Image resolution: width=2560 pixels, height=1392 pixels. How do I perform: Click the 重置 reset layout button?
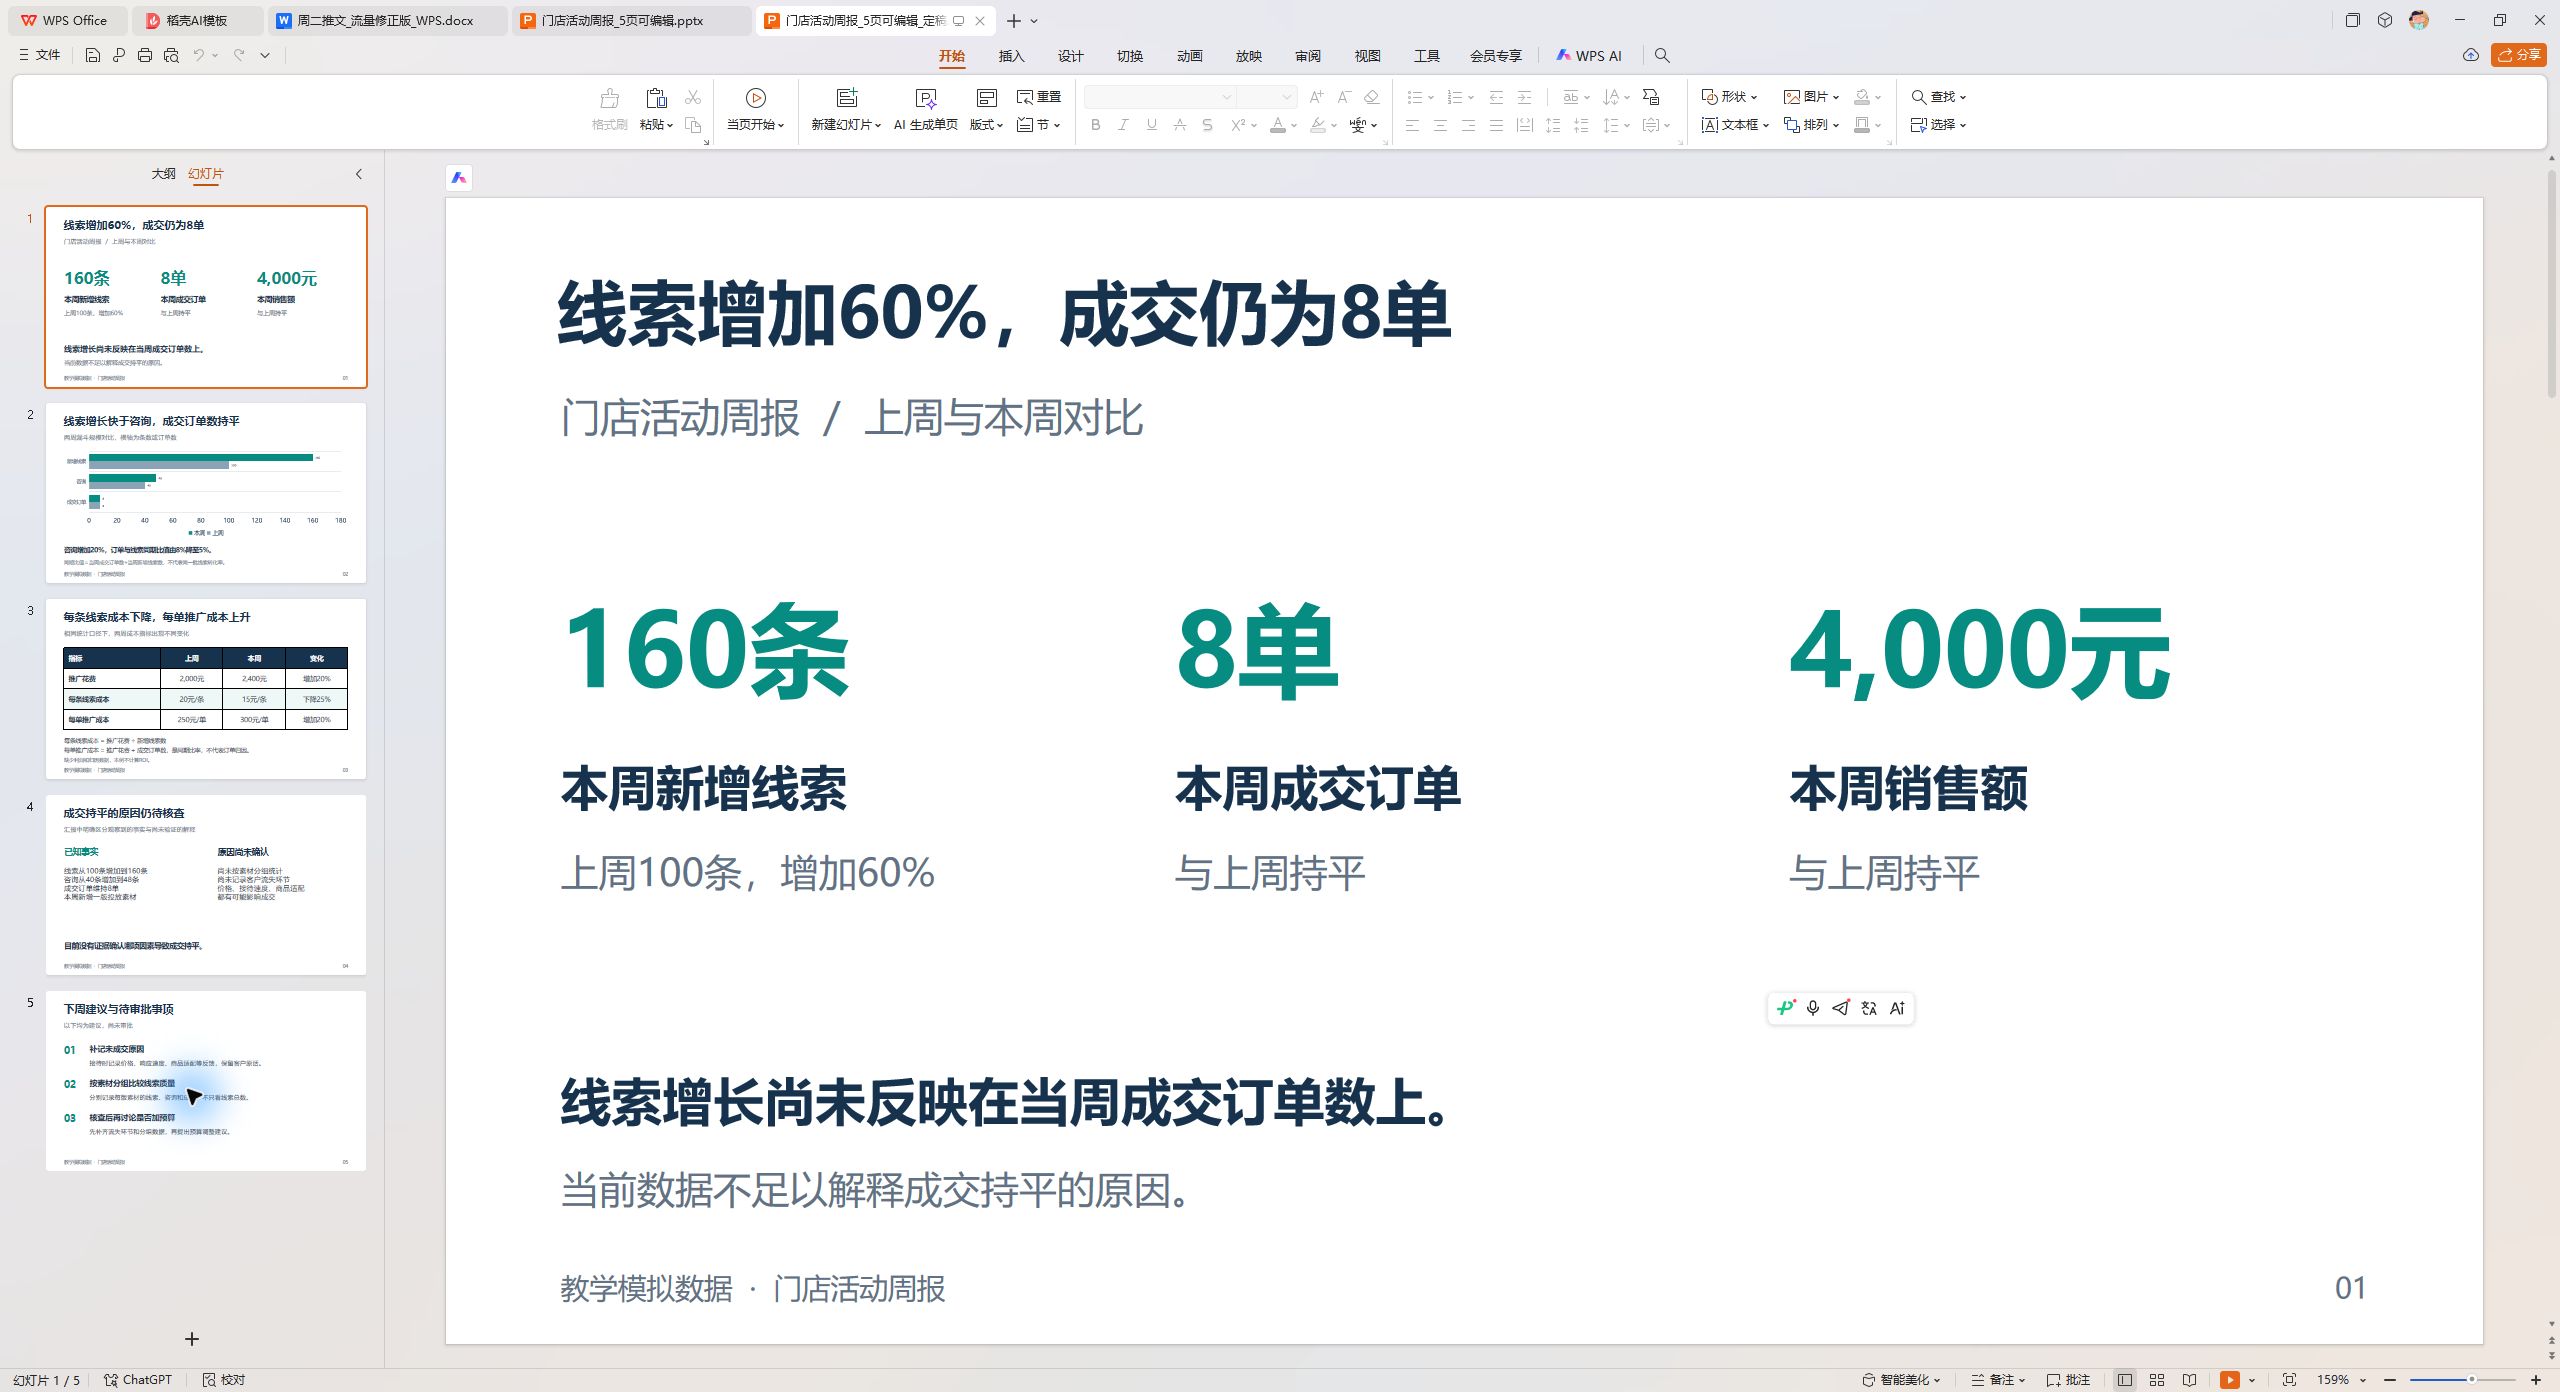click(1039, 97)
